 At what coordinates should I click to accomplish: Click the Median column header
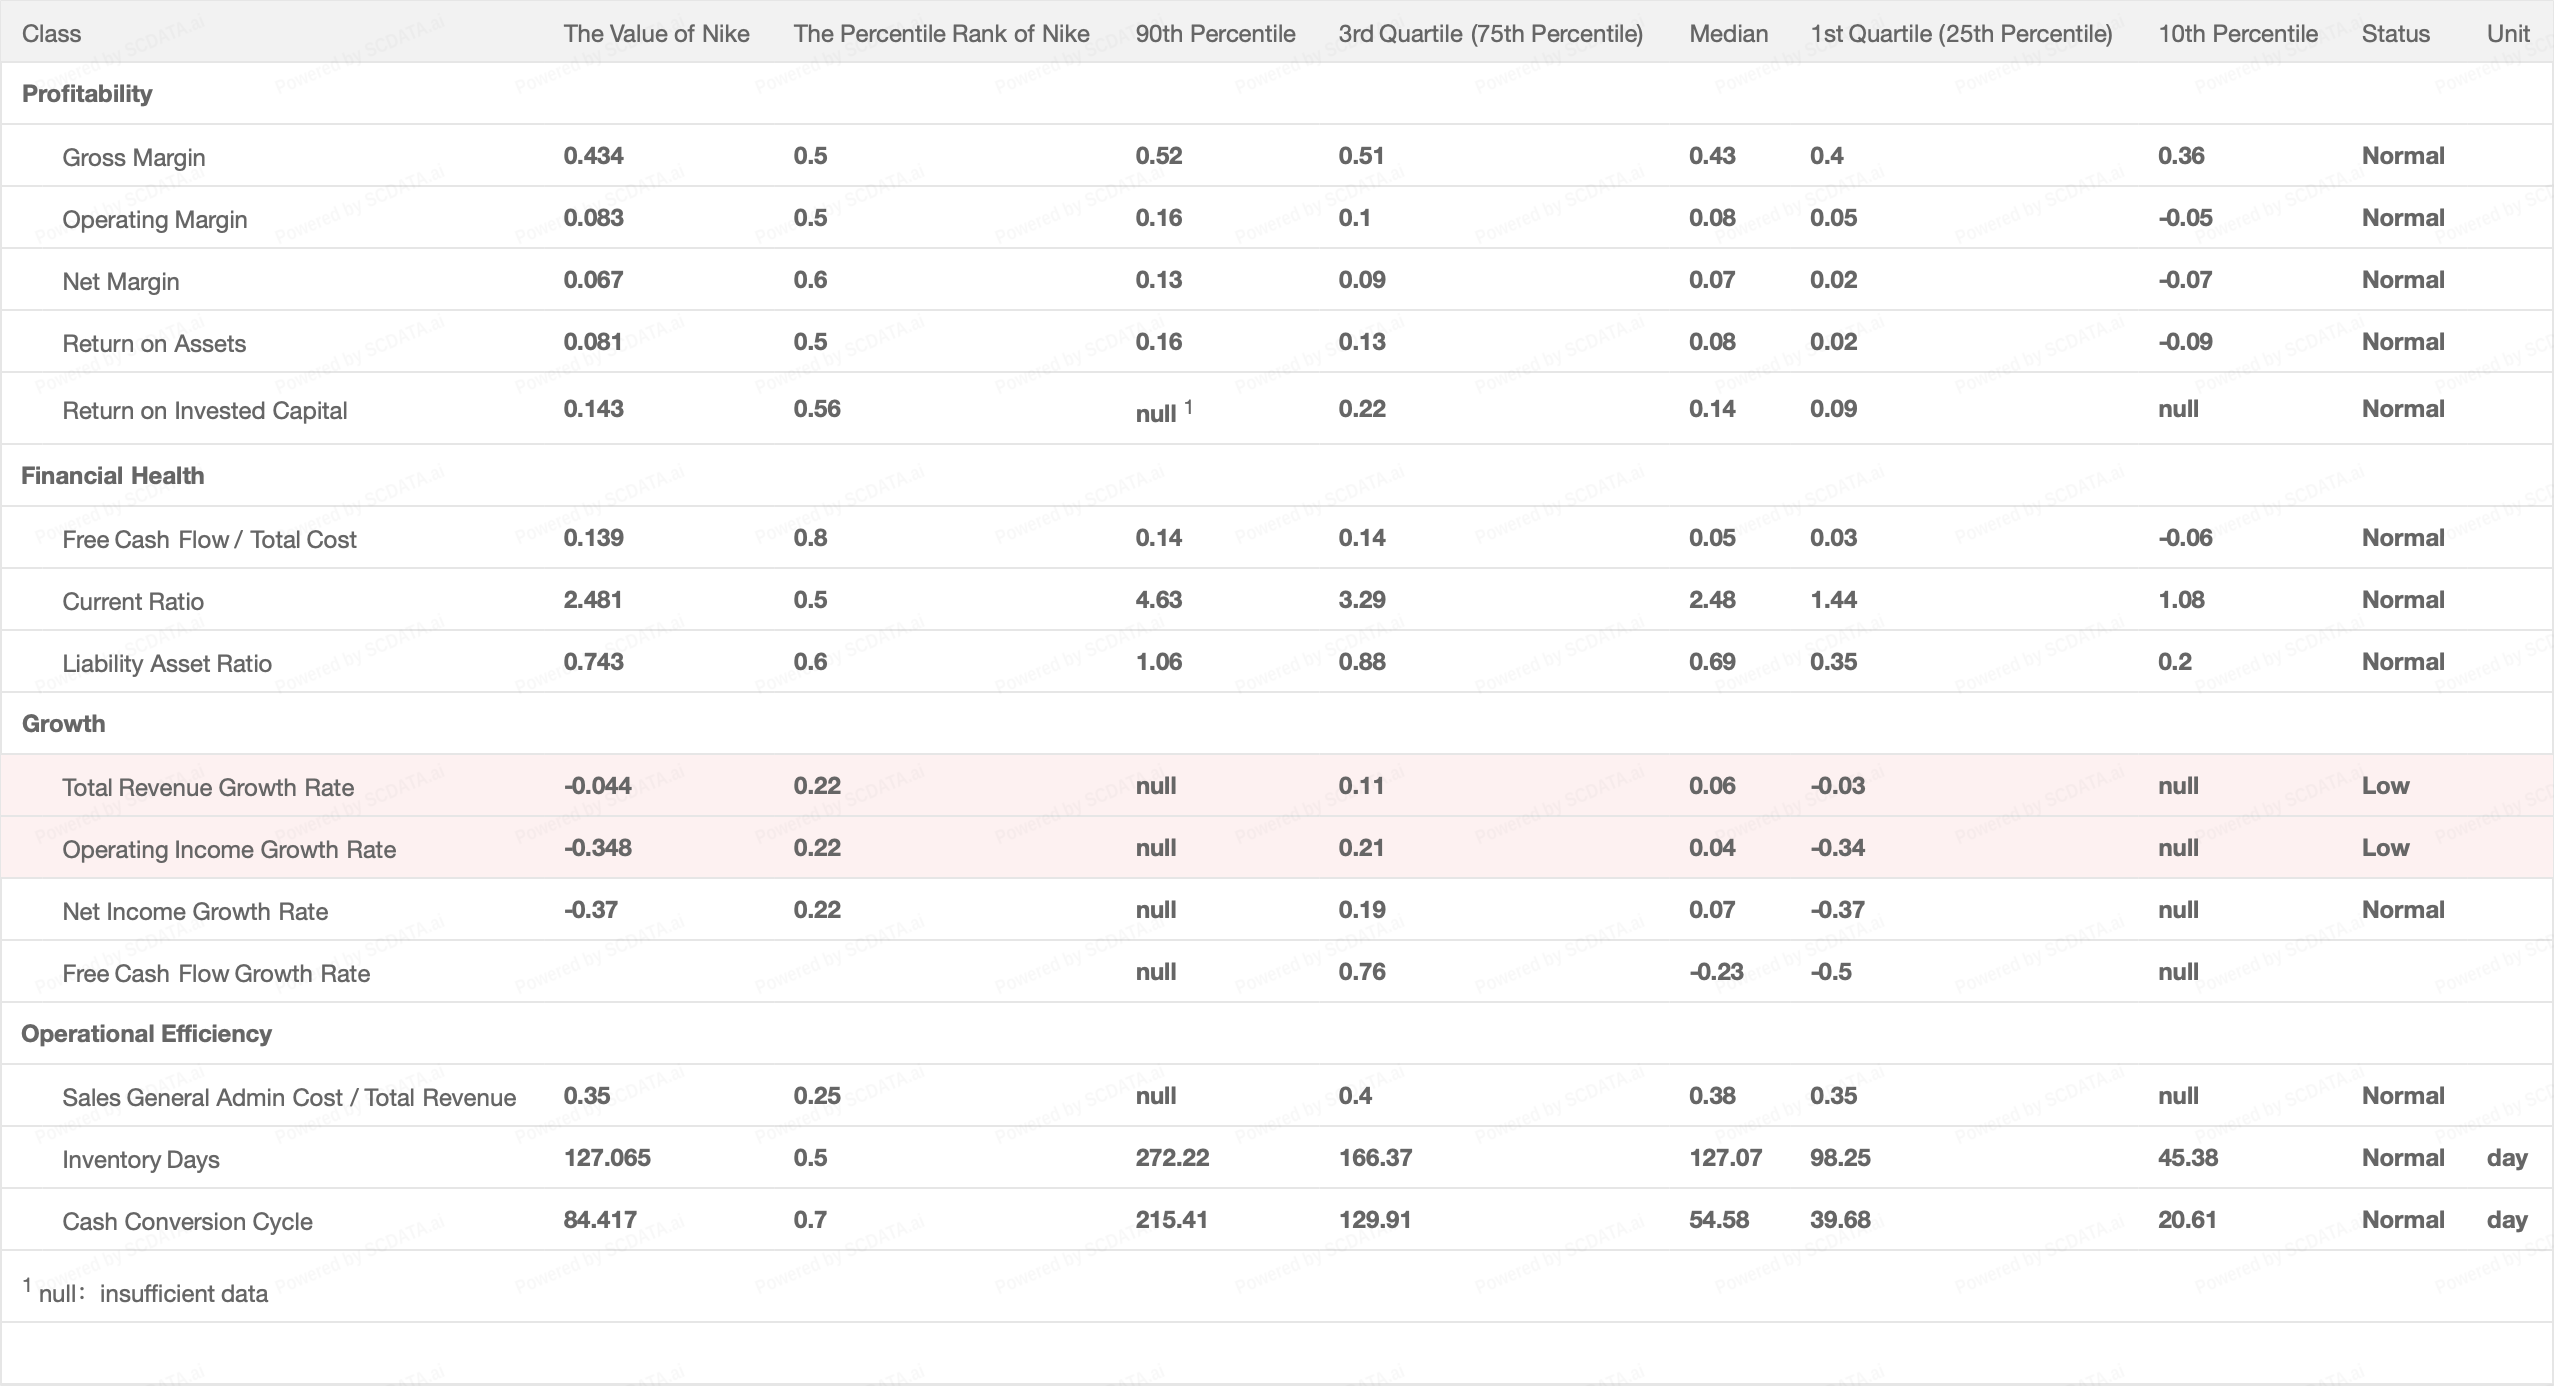tap(1728, 34)
